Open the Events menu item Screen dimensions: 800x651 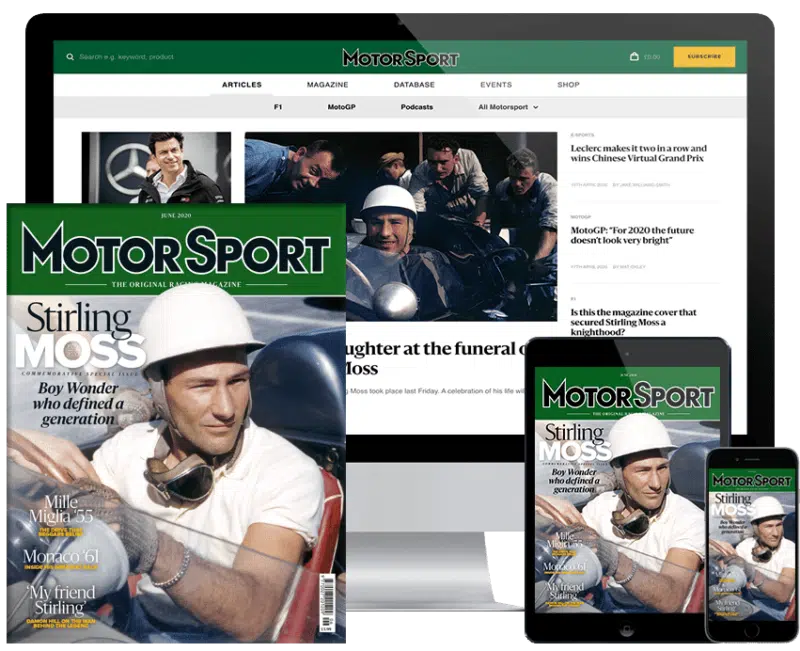click(x=496, y=85)
